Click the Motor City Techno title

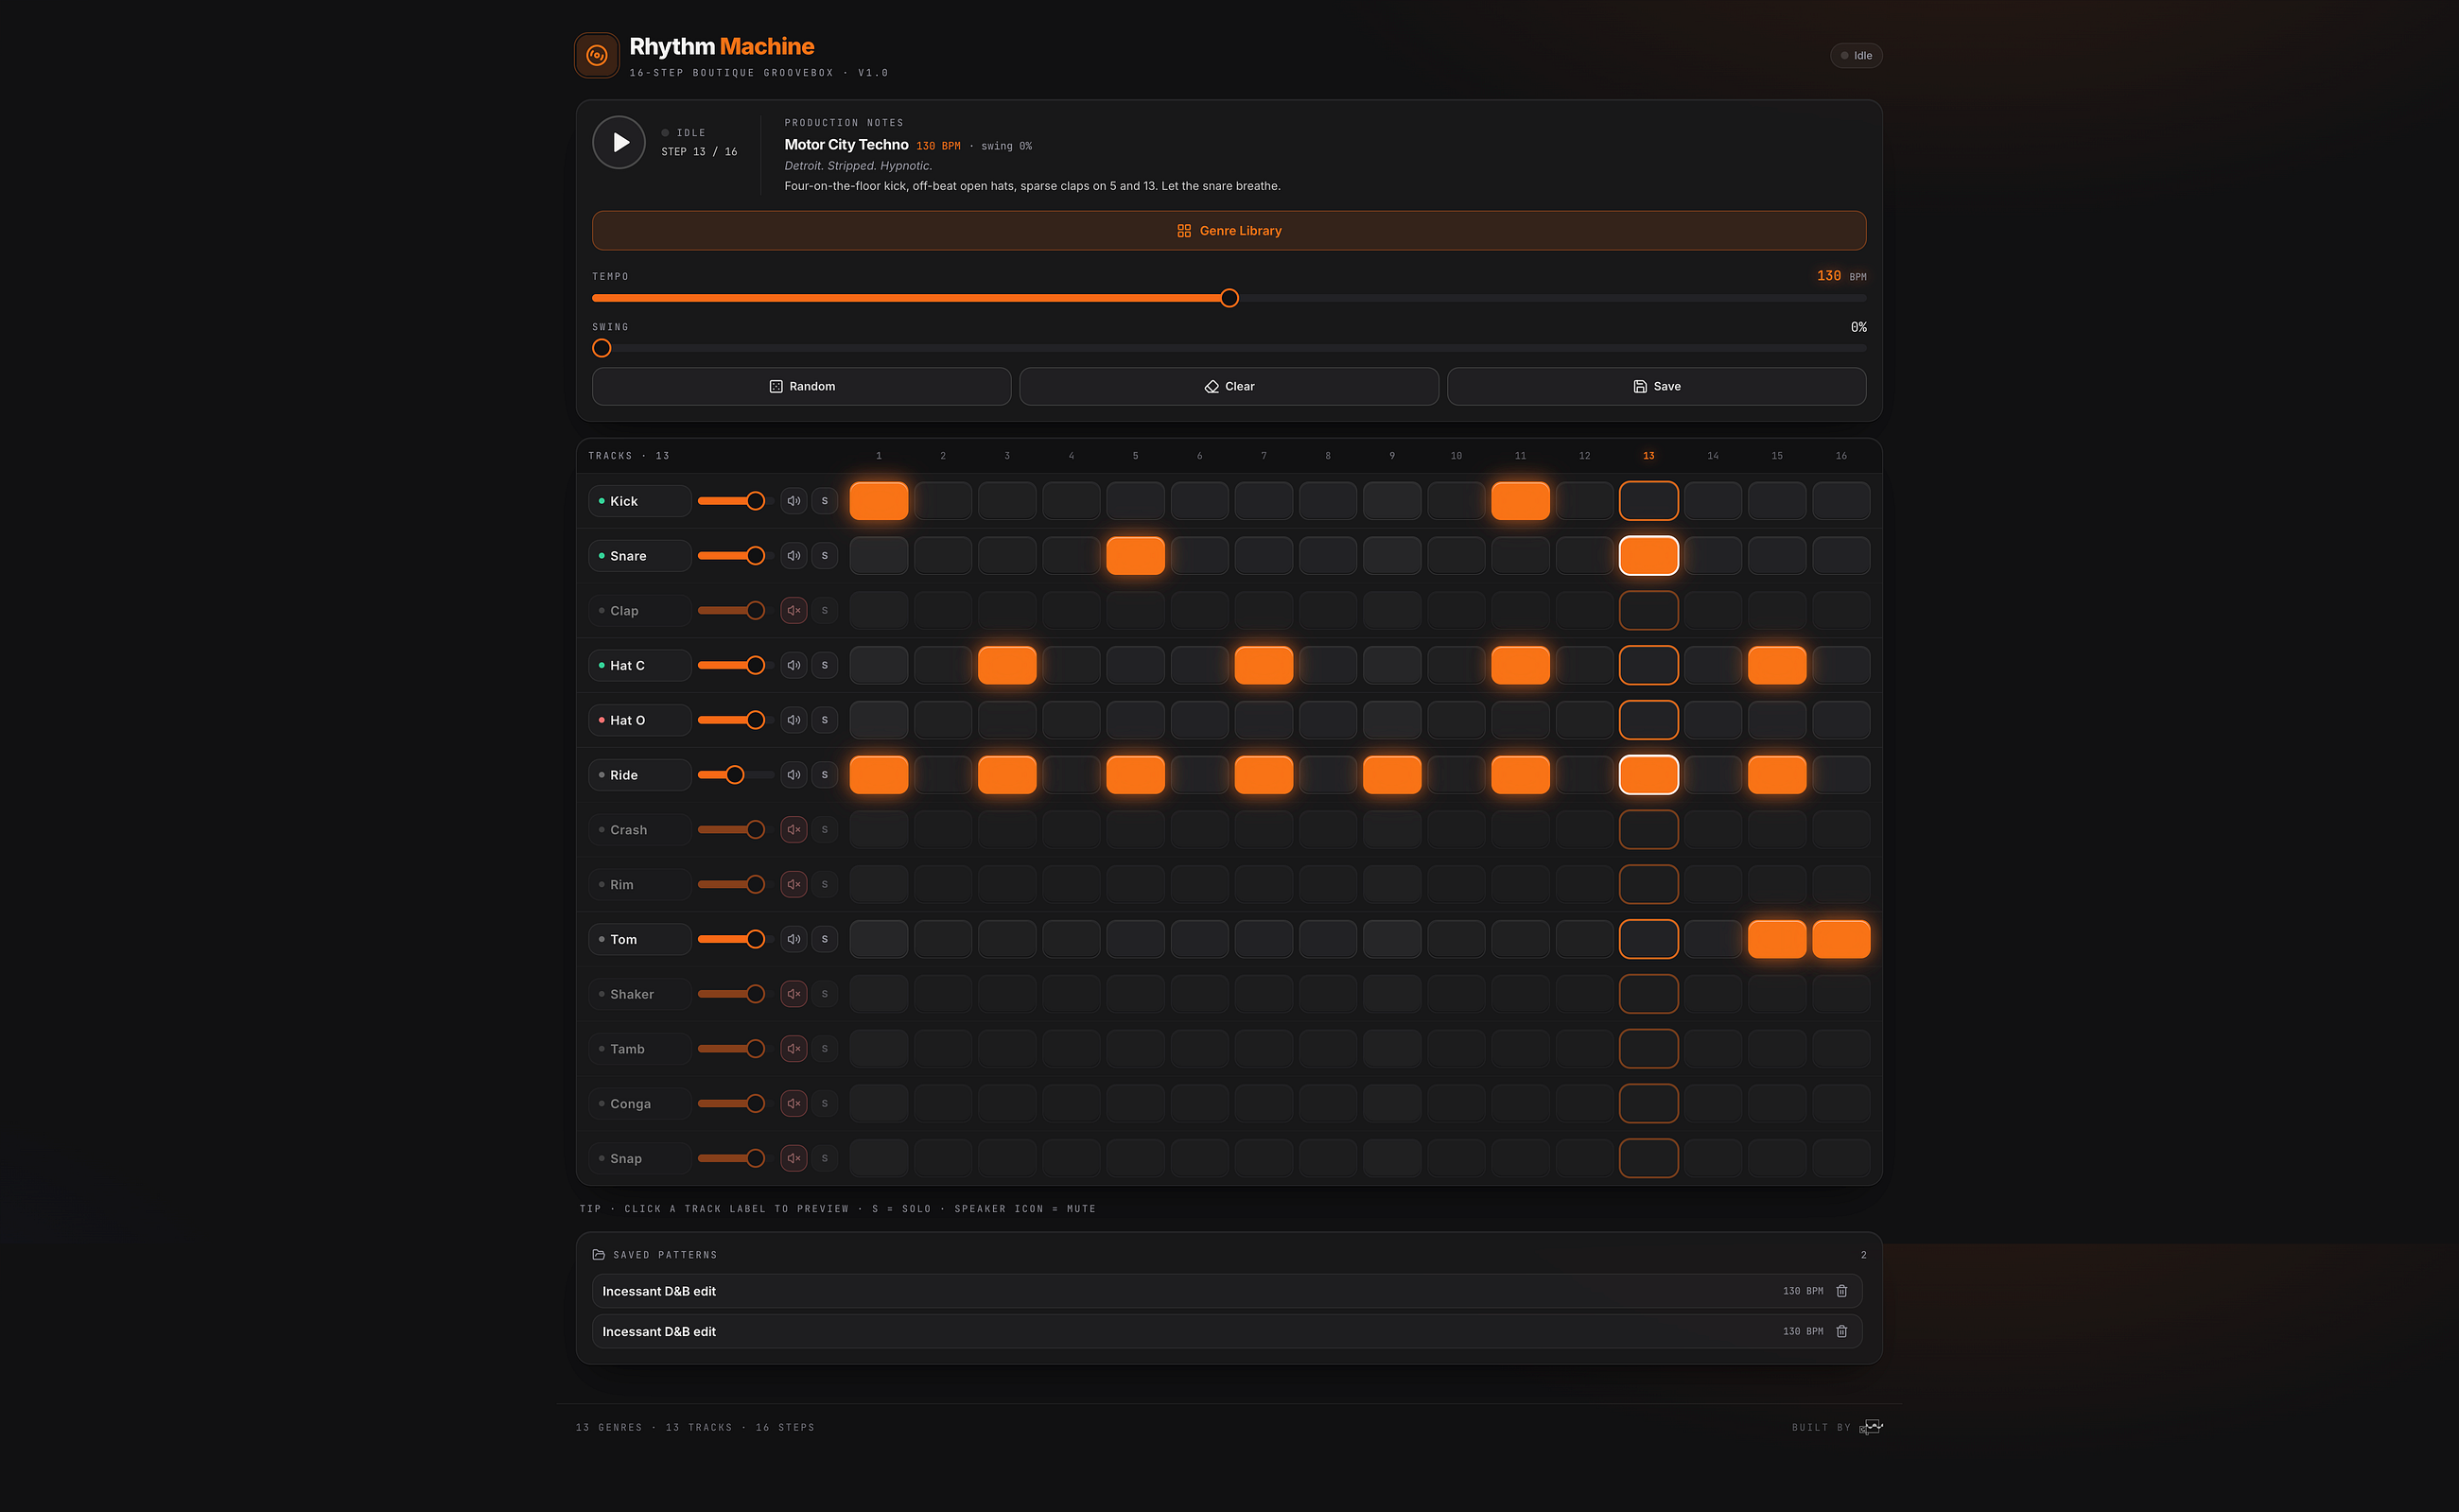pos(846,145)
